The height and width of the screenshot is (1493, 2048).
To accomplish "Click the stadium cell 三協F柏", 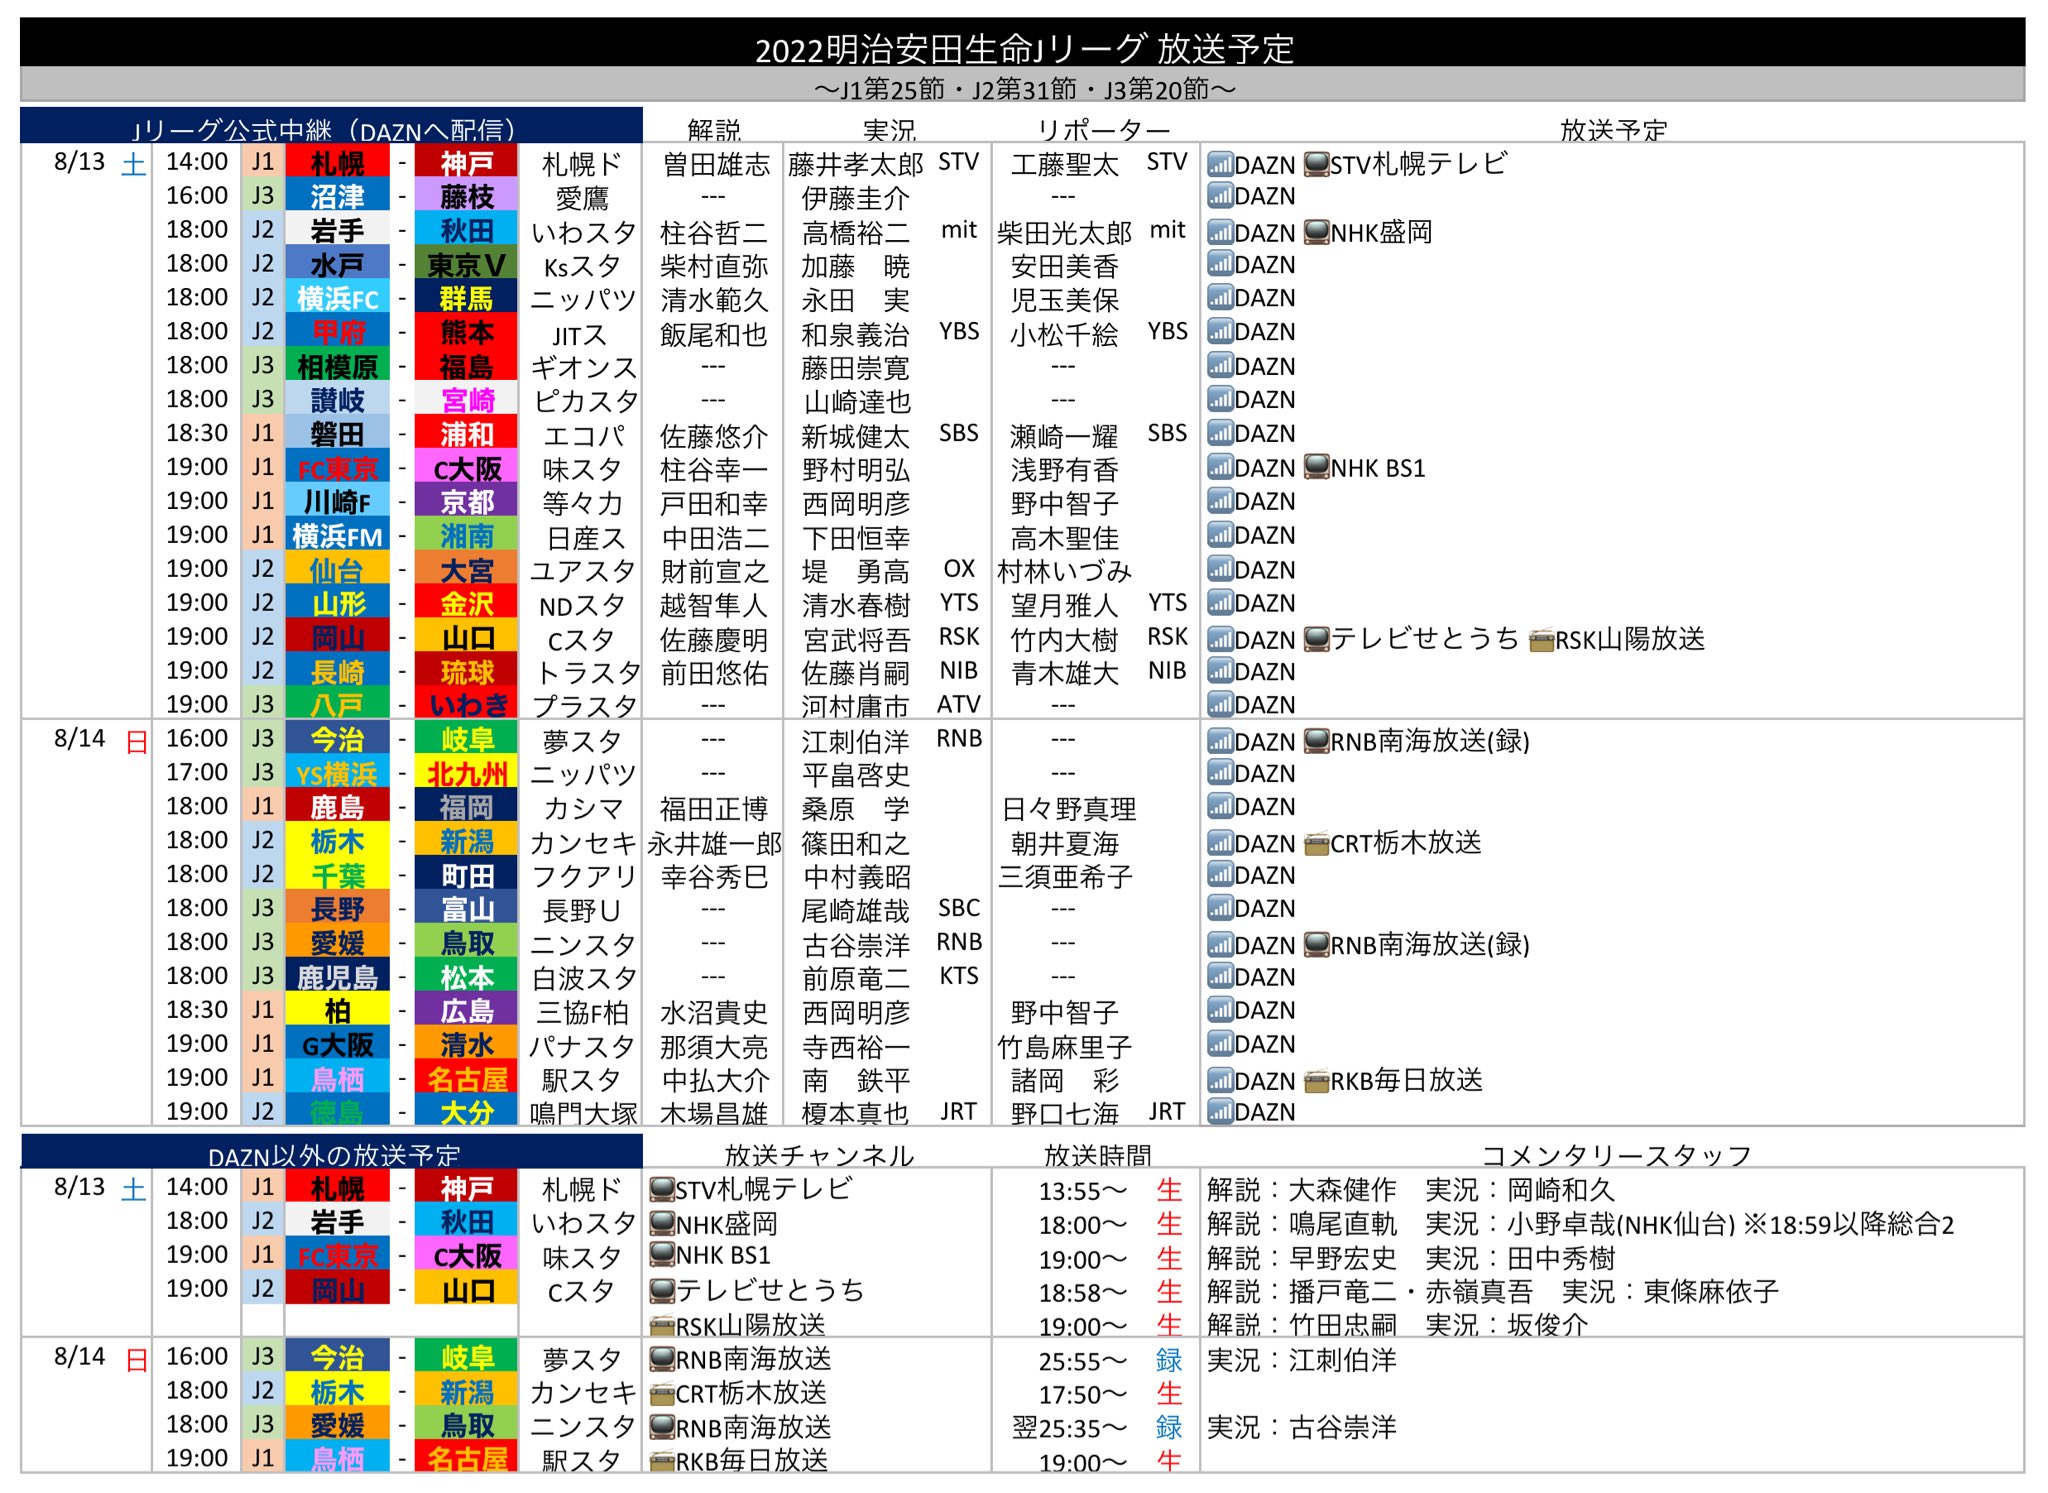I will pyautogui.click(x=583, y=1012).
